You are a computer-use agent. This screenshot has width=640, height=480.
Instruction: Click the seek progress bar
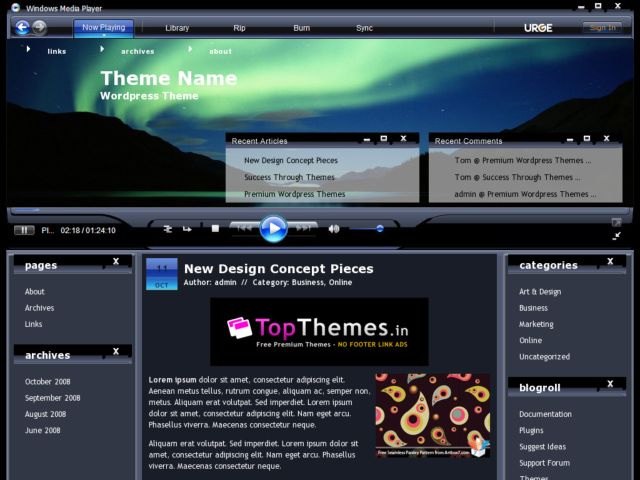tap(320, 211)
